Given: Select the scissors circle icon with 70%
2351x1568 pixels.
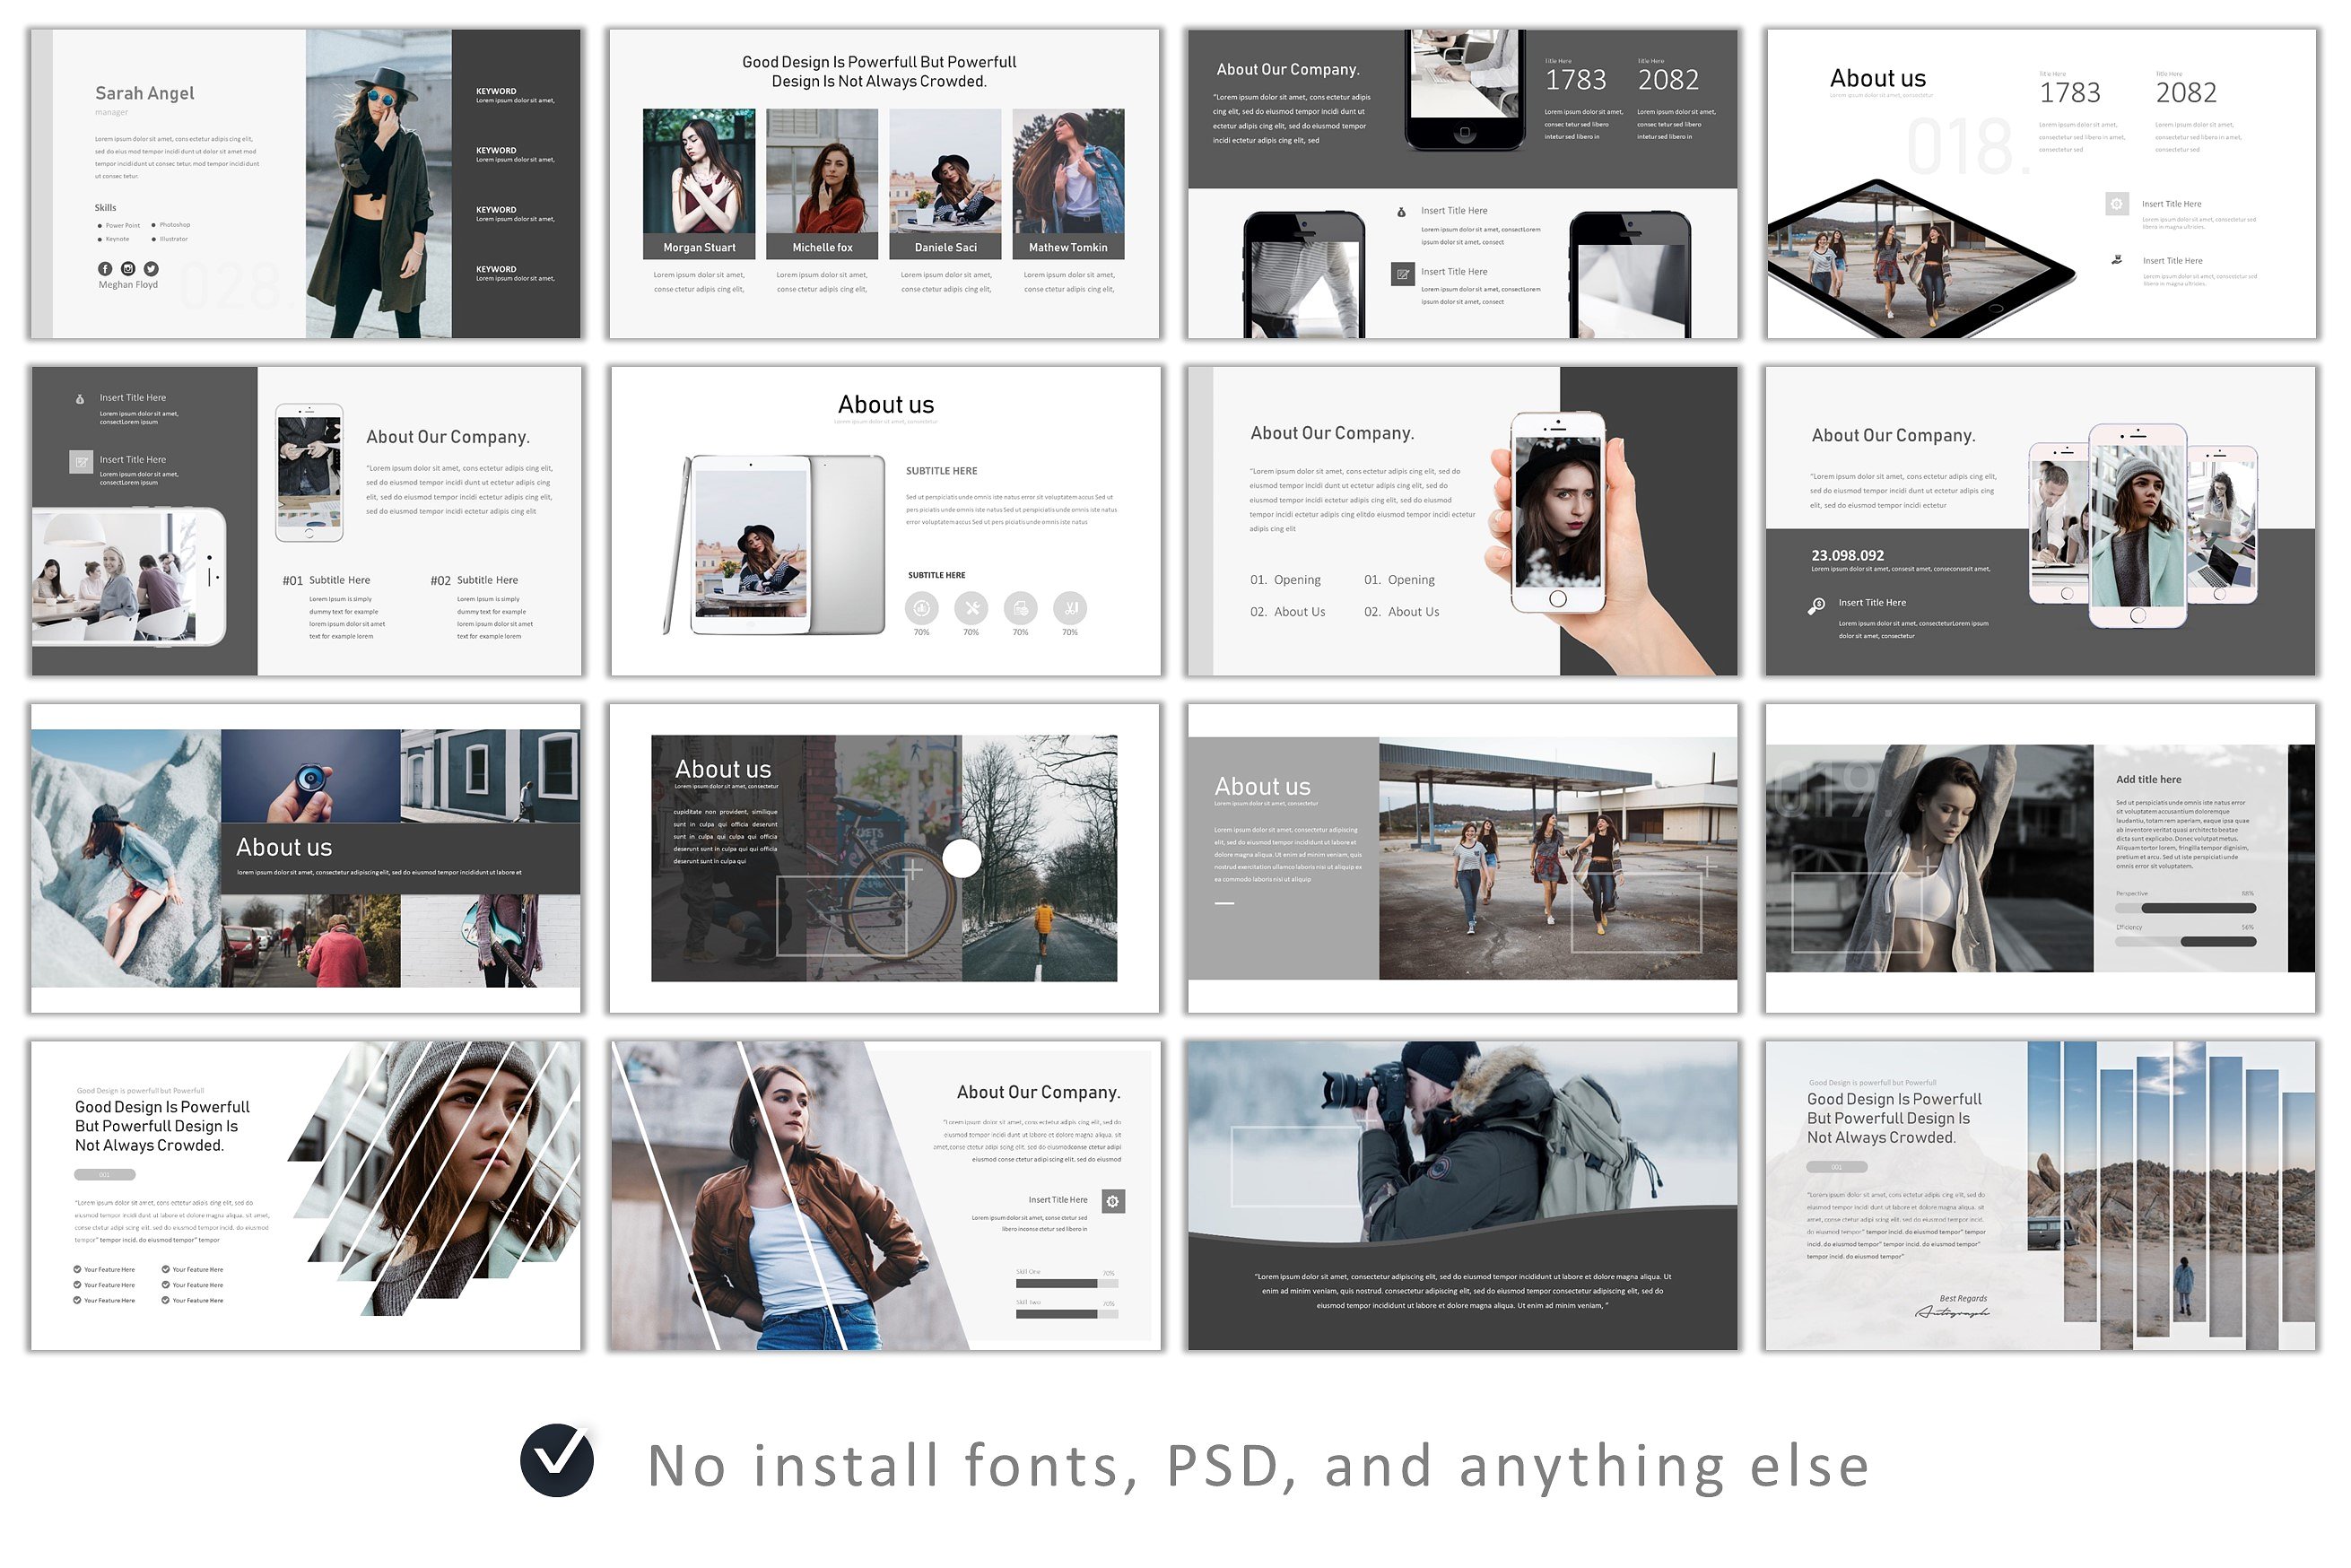Looking at the screenshot, I should pyautogui.click(x=1069, y=608).
